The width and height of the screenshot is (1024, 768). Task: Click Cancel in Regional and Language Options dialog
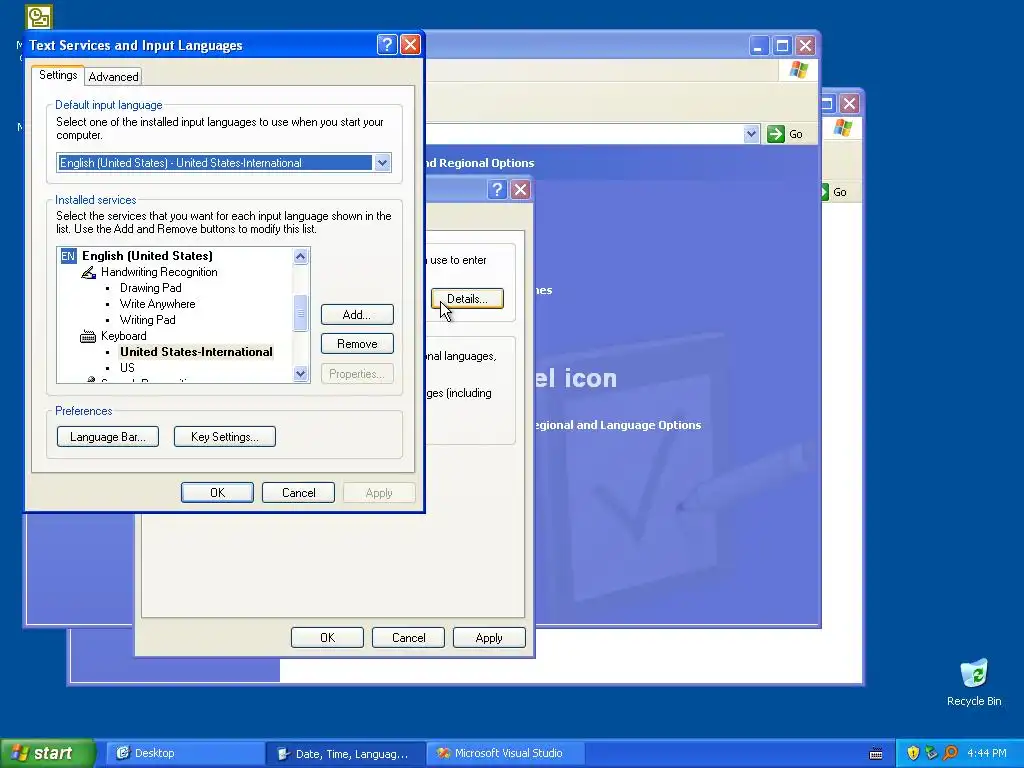coord(408,638)
